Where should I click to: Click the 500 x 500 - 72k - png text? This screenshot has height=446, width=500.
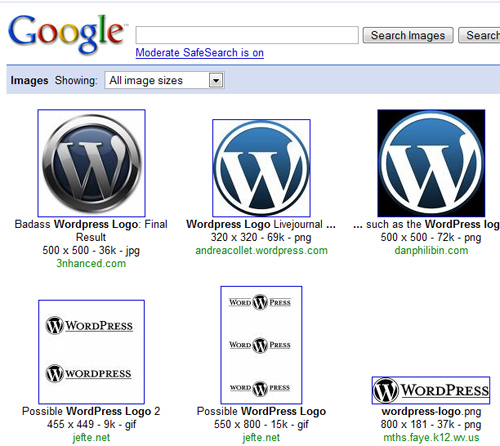coord(431,237)
